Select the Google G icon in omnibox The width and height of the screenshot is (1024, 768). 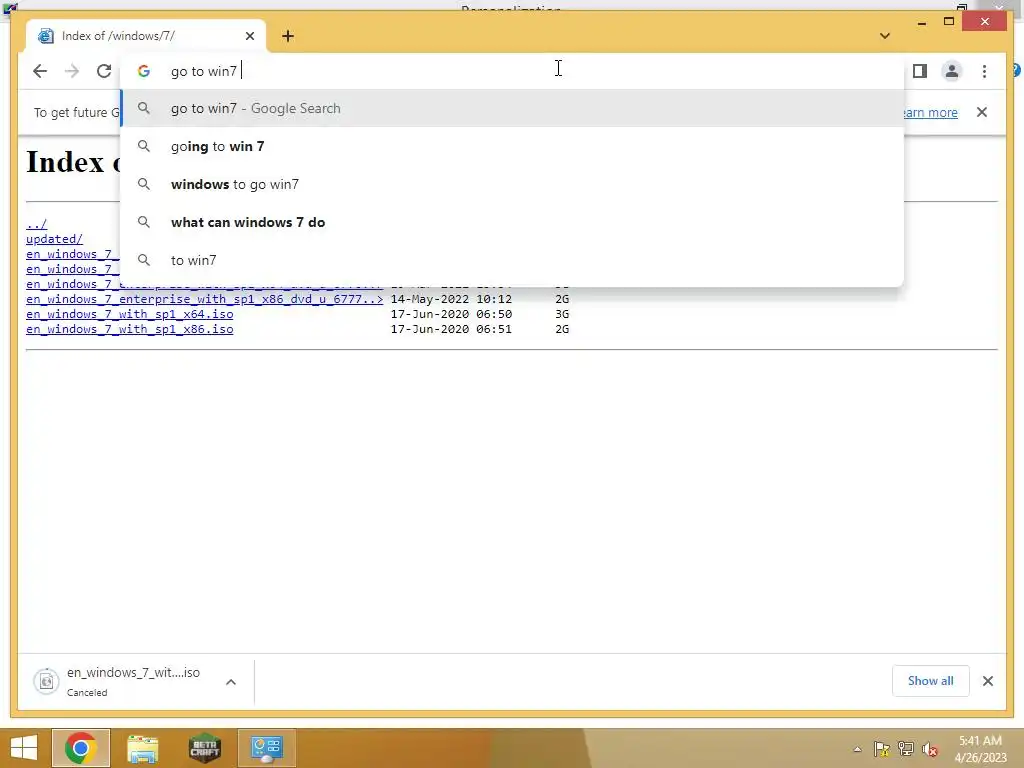[144, 71]
